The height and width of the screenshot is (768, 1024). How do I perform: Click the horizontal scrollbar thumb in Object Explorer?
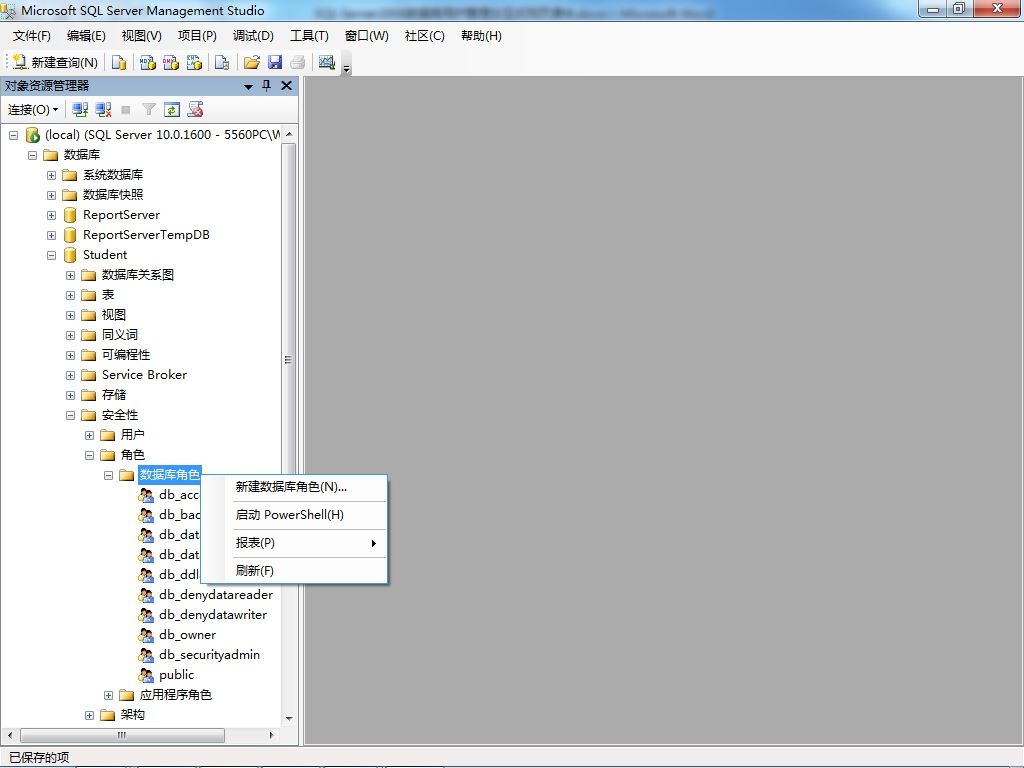[122, 735]
